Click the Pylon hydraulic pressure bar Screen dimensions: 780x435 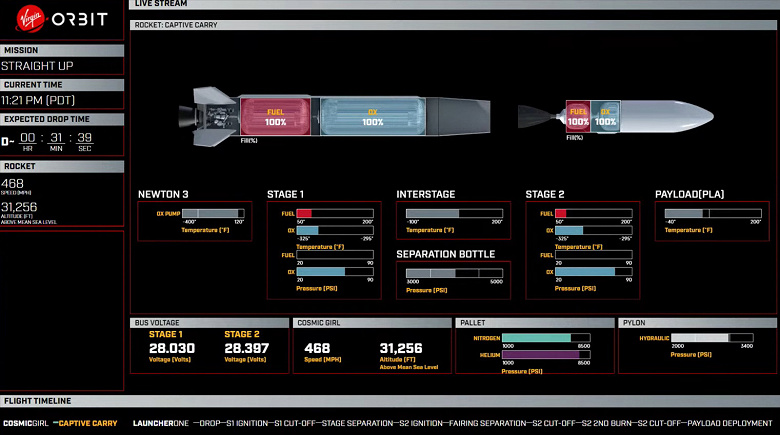click(712, 338)
